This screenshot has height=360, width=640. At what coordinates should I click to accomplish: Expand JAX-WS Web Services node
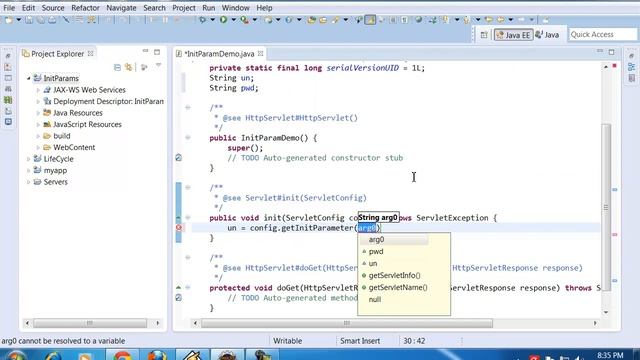click(38, 90)
